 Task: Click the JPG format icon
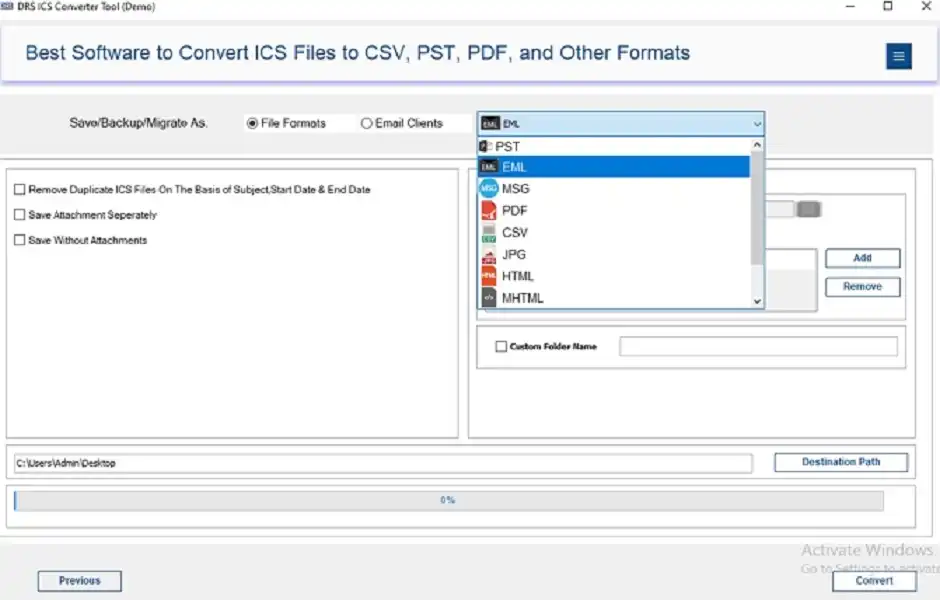point(489,255)
